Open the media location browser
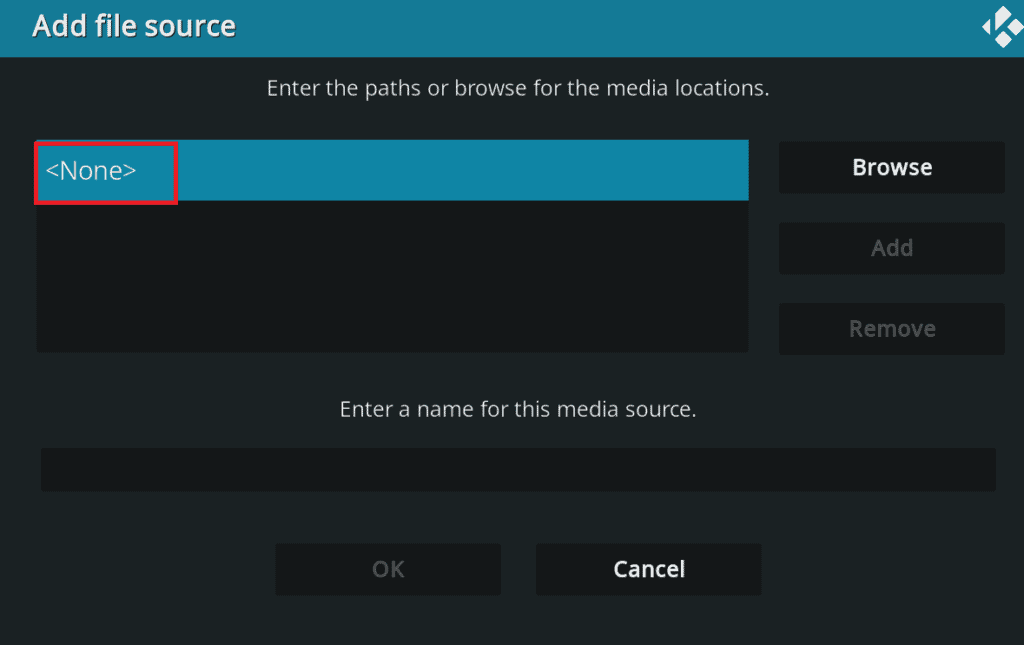 pos(891,167)
